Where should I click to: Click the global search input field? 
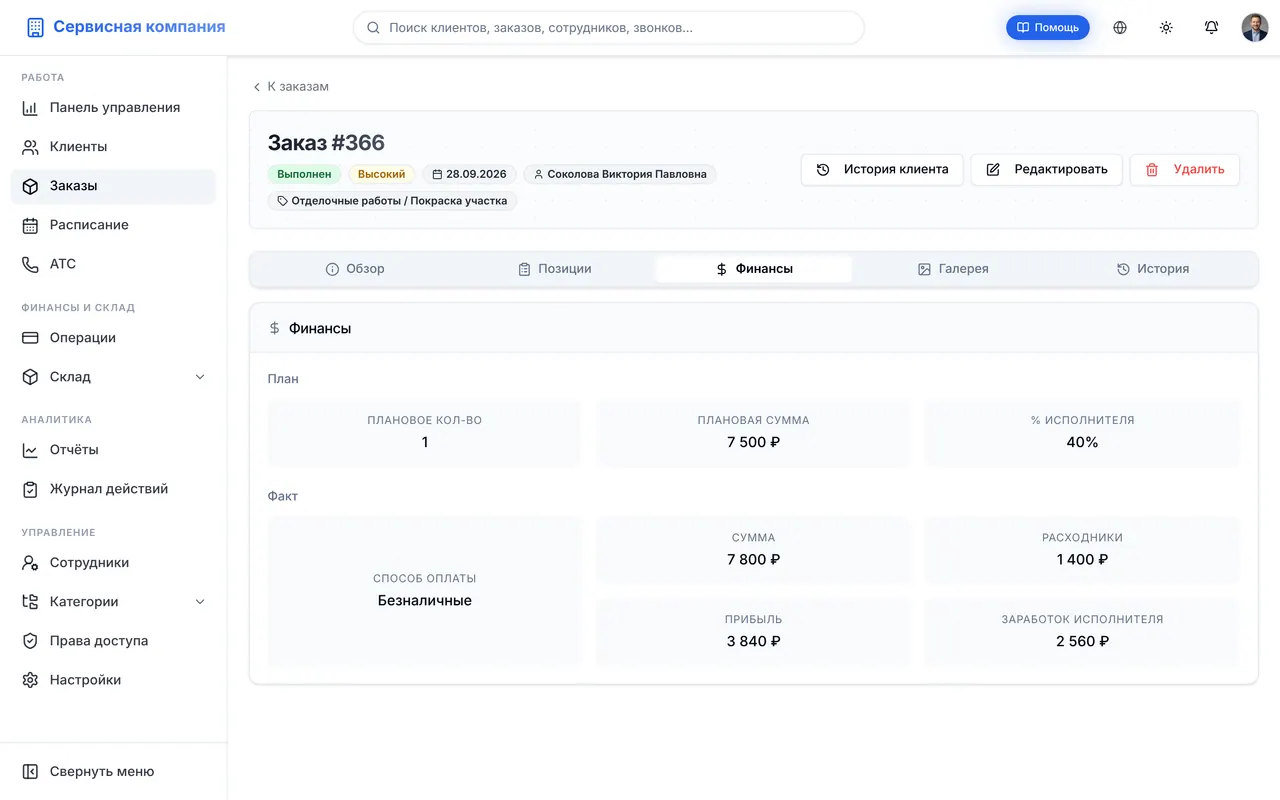(609, 28)
